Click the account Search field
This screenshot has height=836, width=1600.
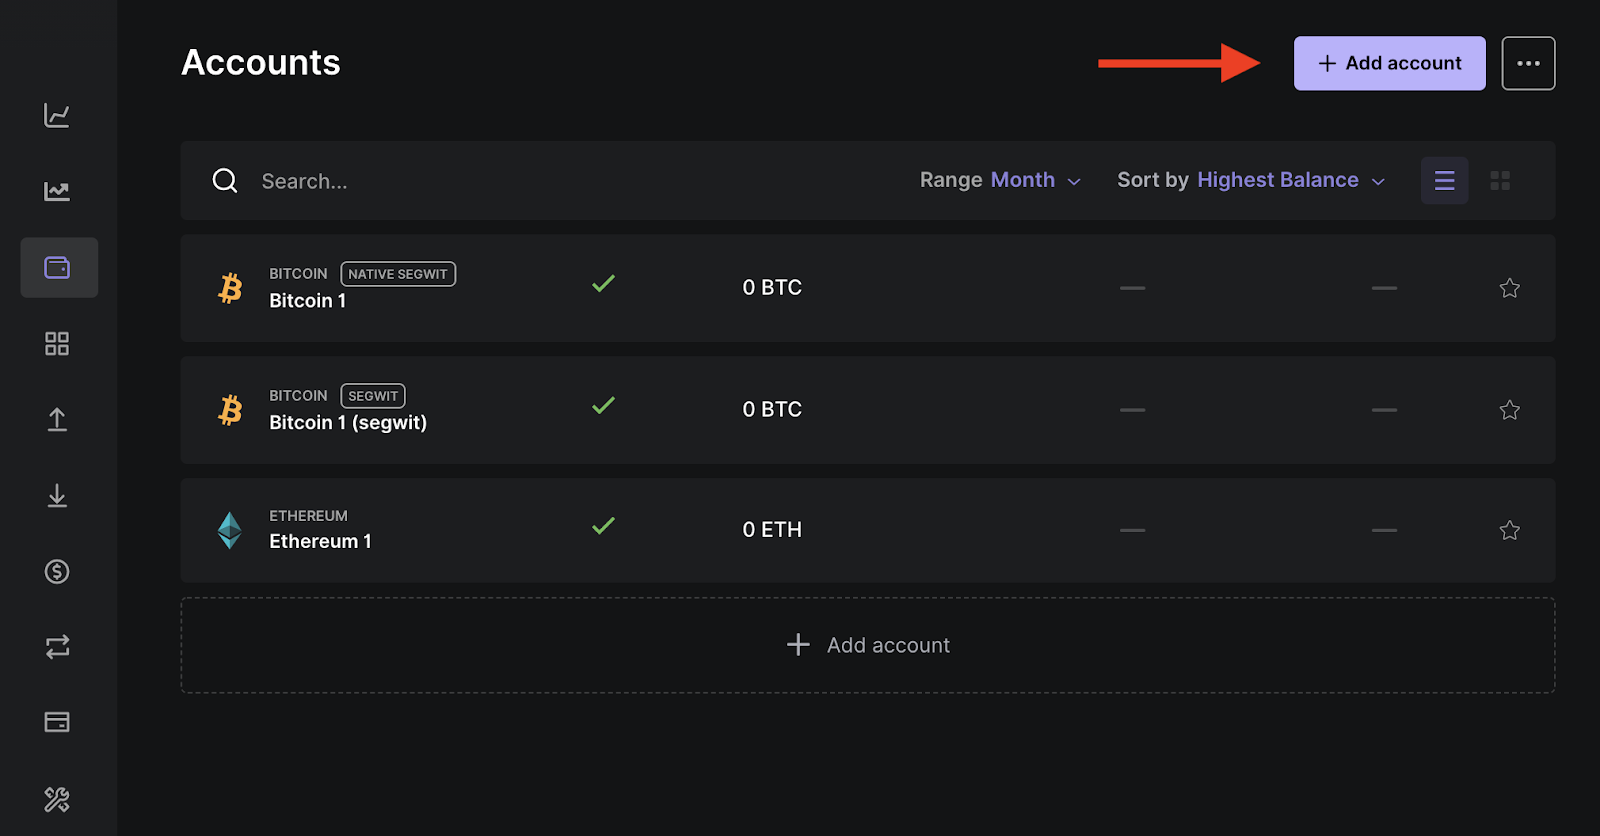coord(500,181)
